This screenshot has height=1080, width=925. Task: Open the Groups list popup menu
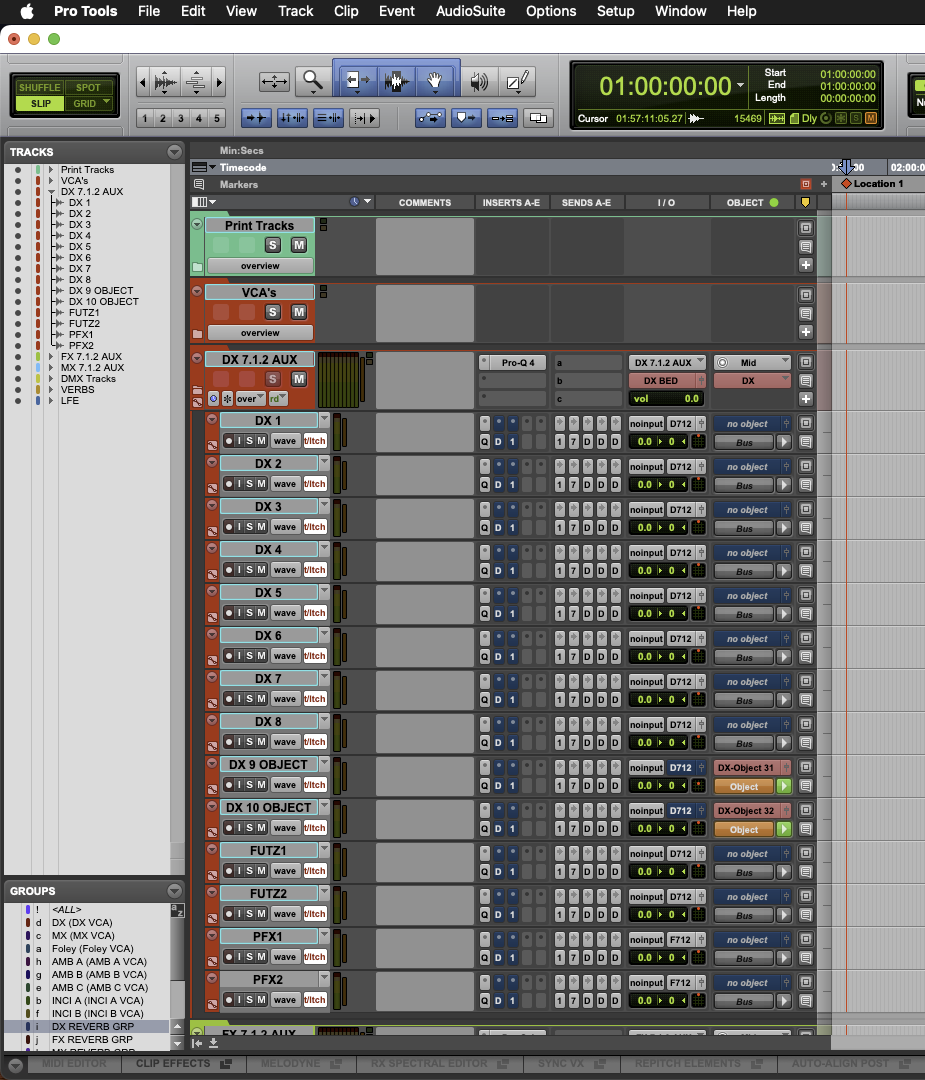[174, 891]
